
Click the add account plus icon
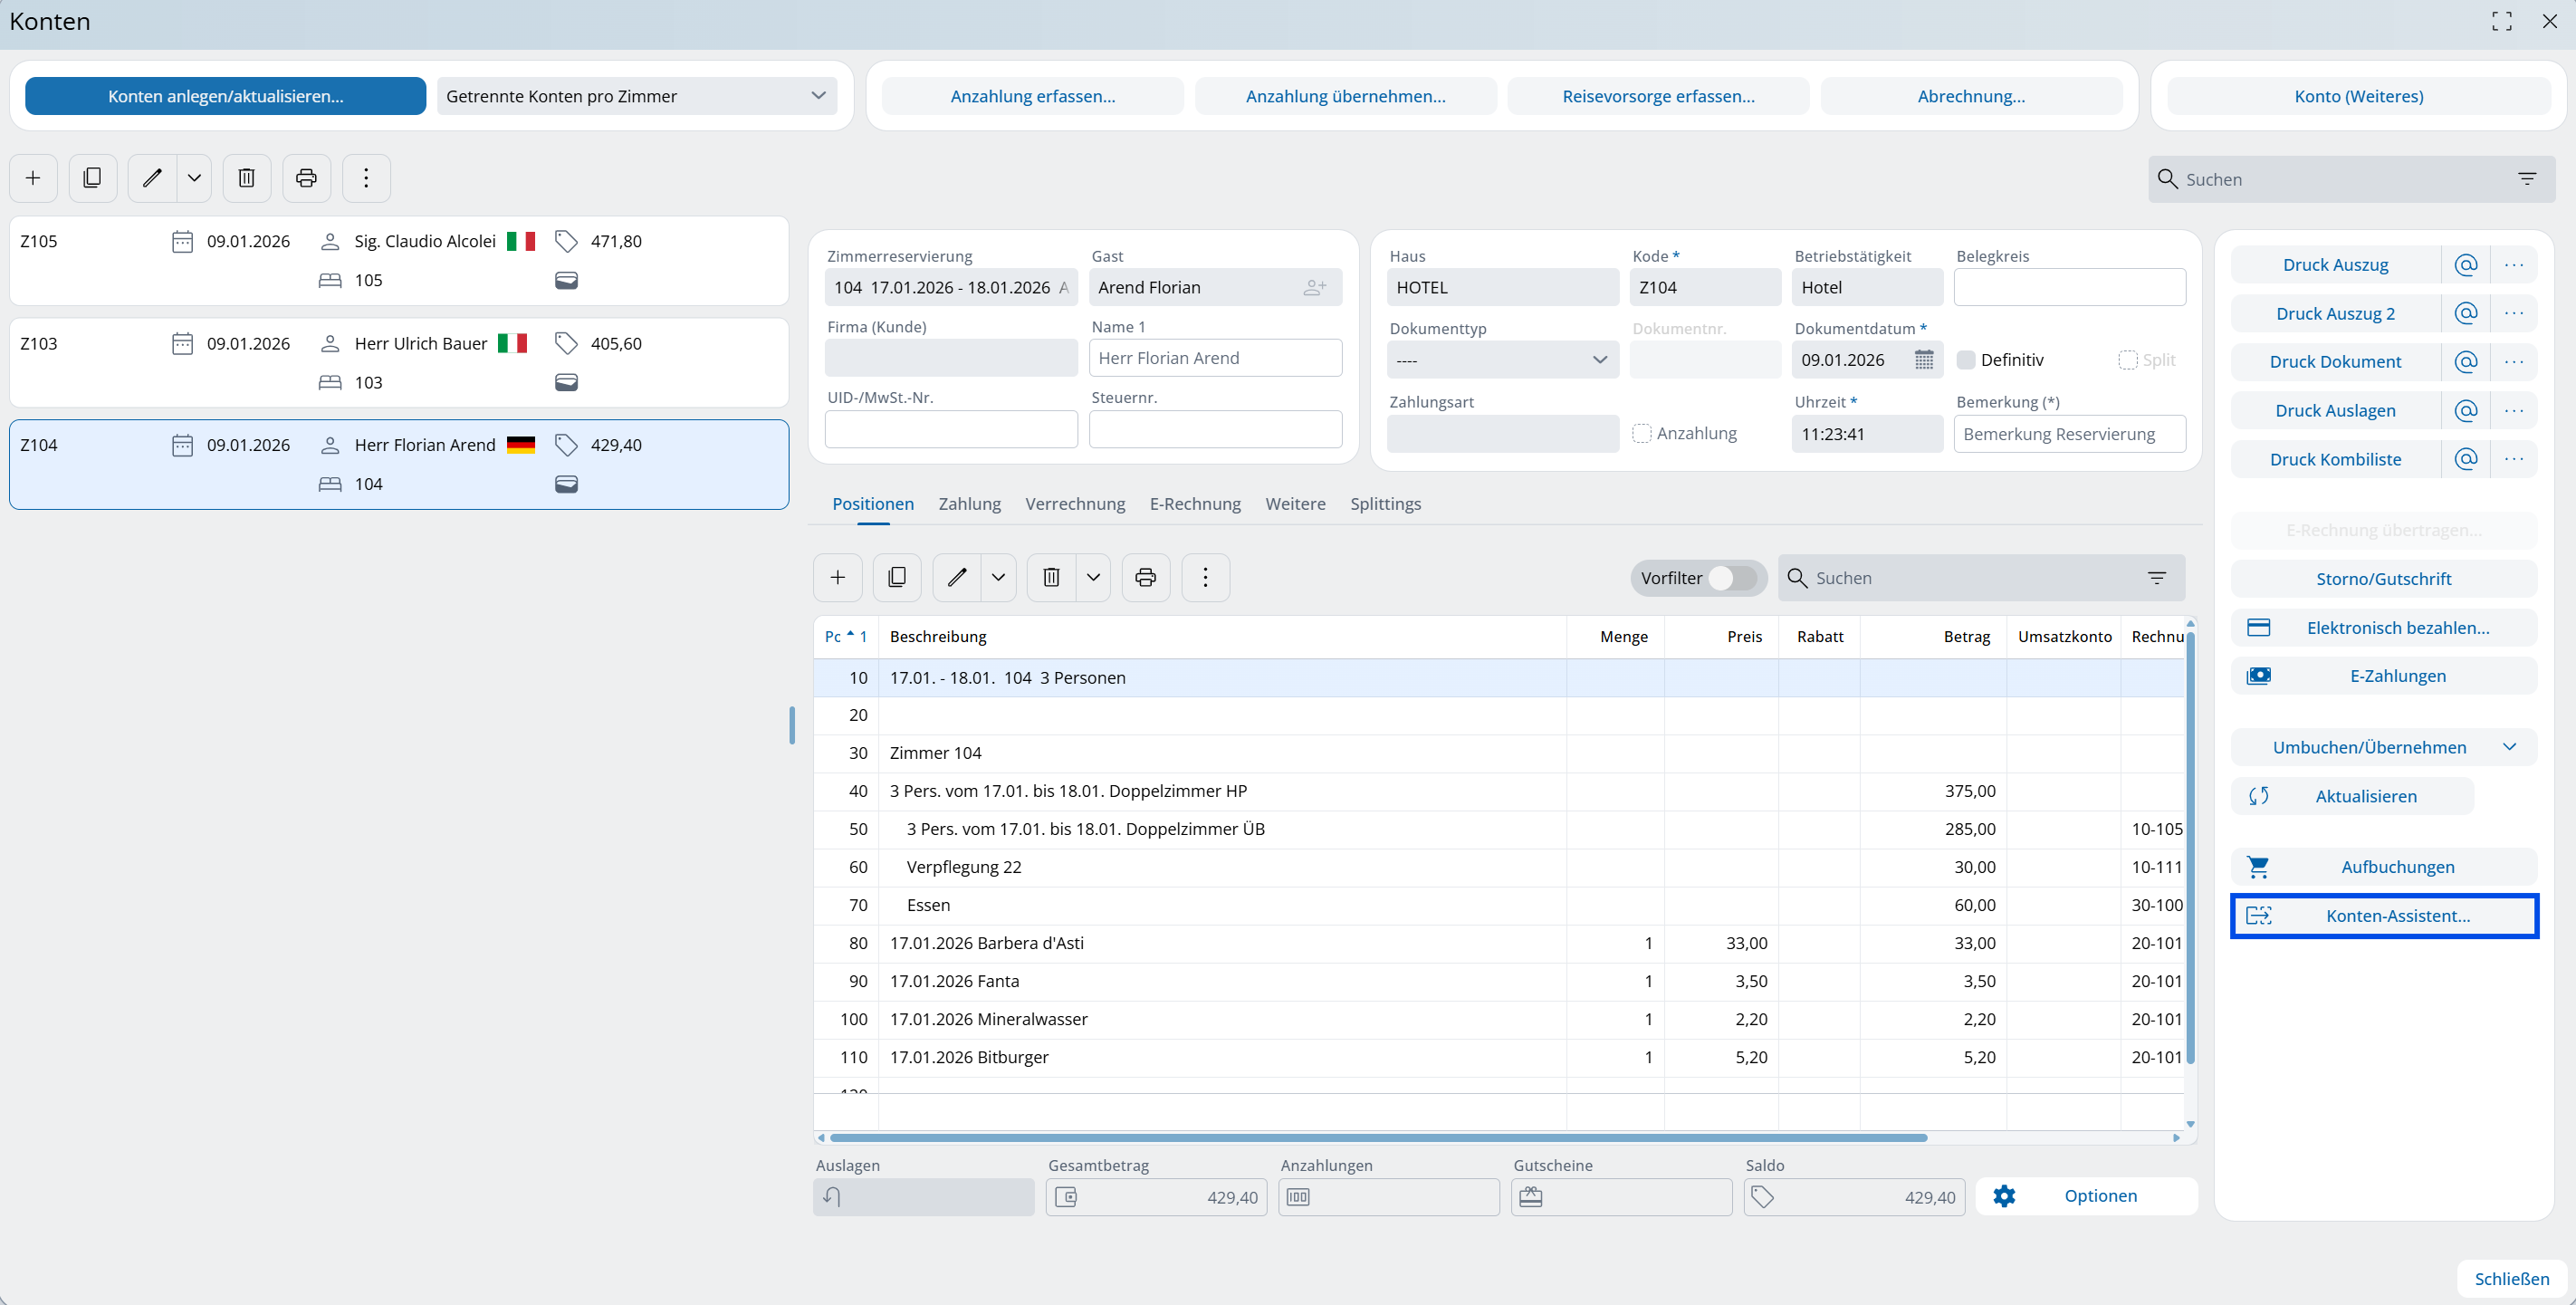pyautogui.click(x=33, y=178)
